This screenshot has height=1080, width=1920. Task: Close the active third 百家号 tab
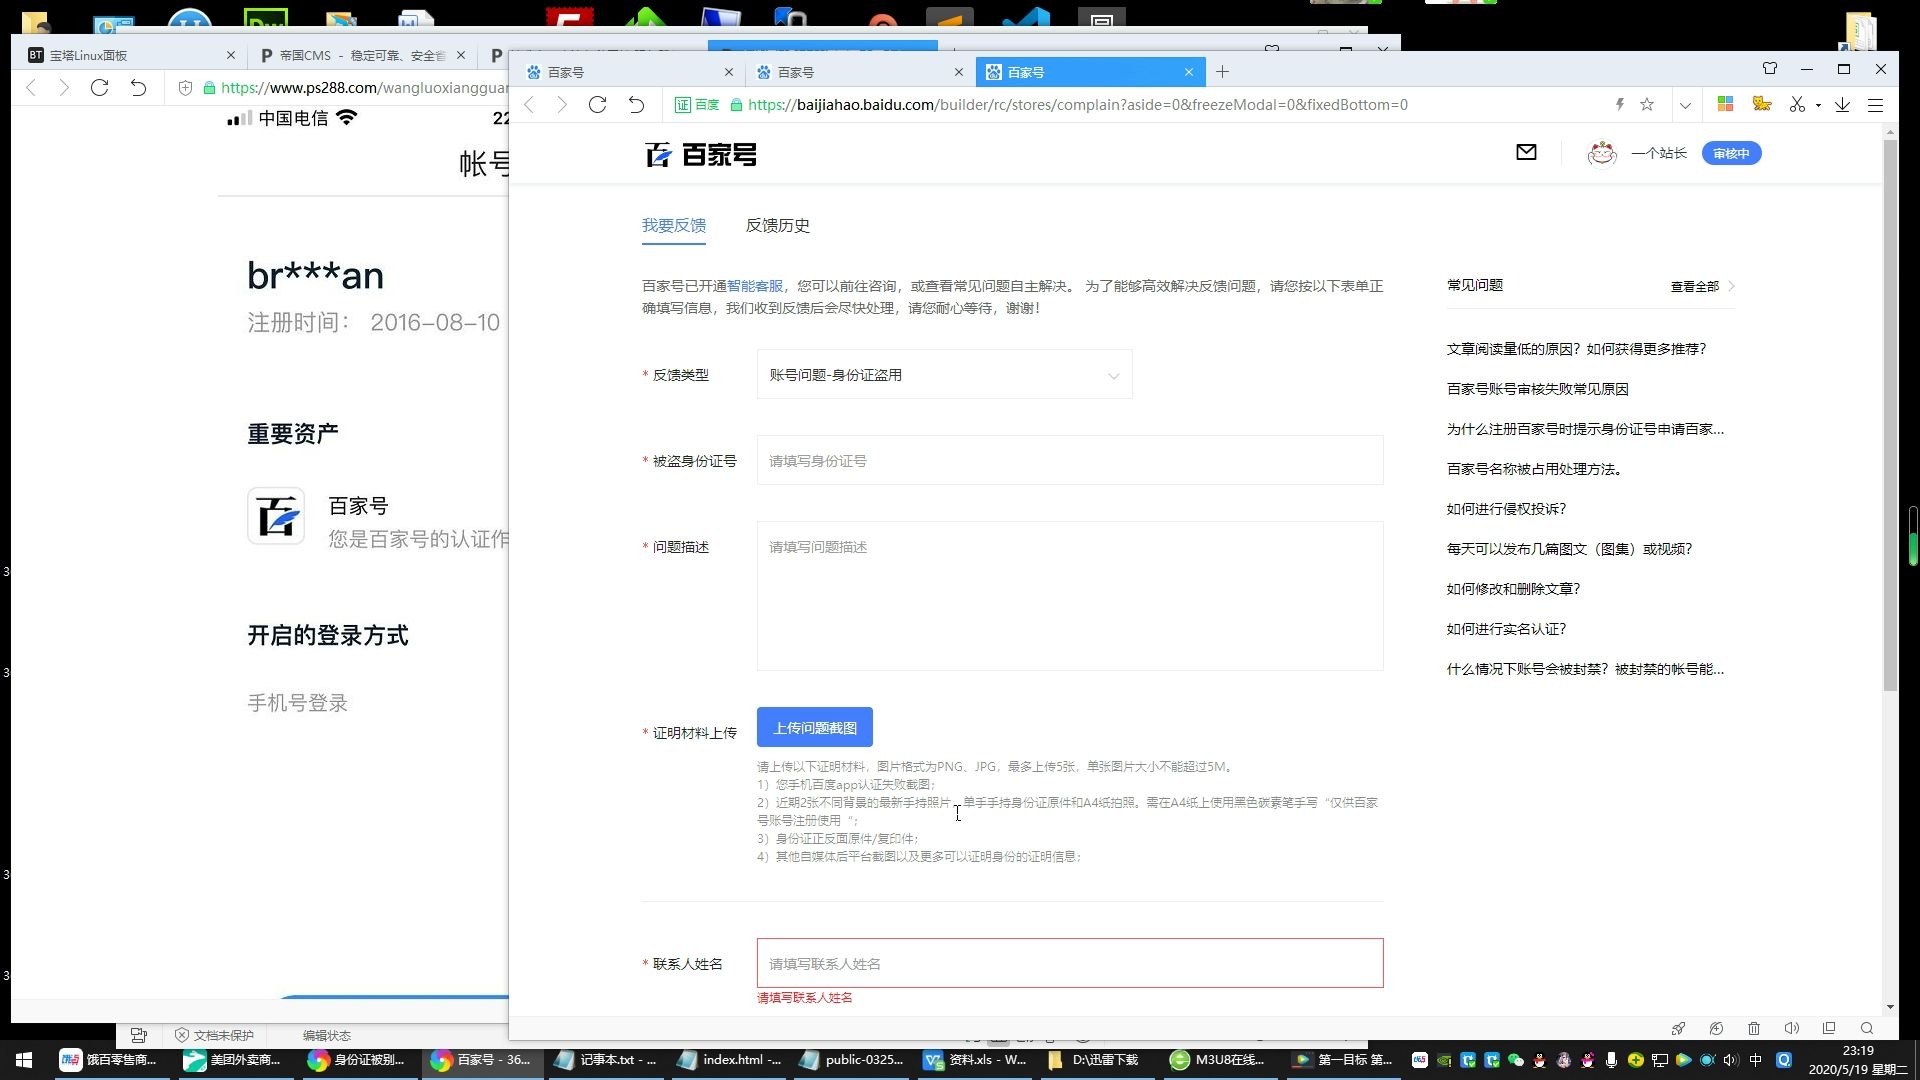(x=1189, y=72)
